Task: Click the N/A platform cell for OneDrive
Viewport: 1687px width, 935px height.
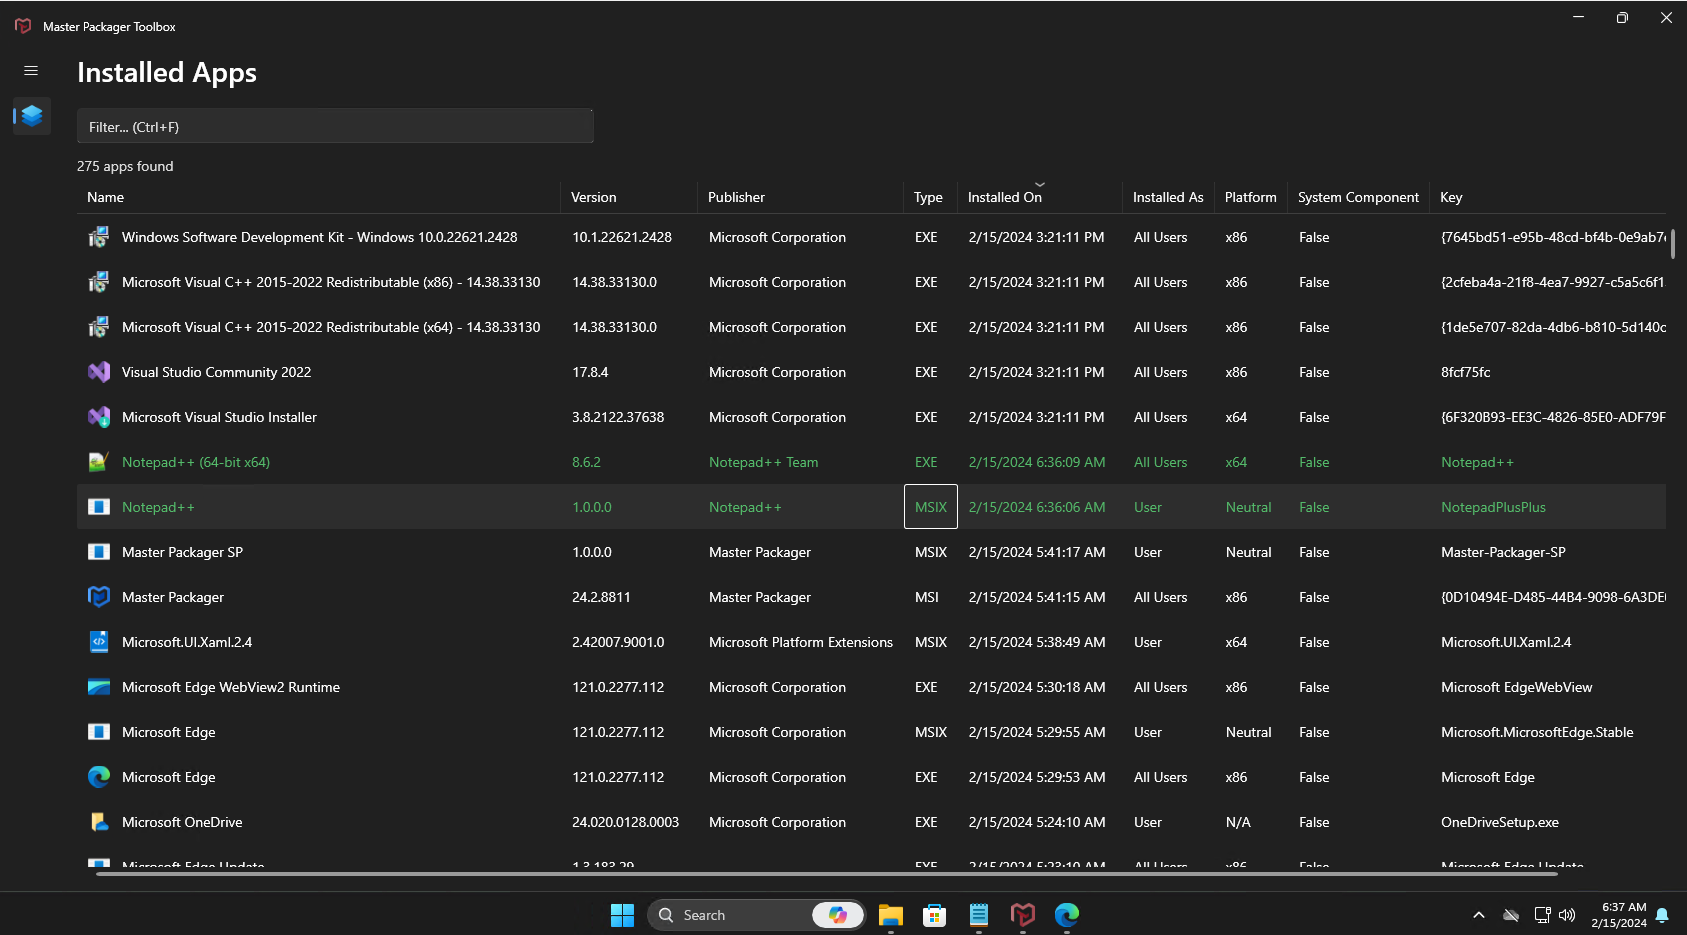Action: click(1238, 822)
